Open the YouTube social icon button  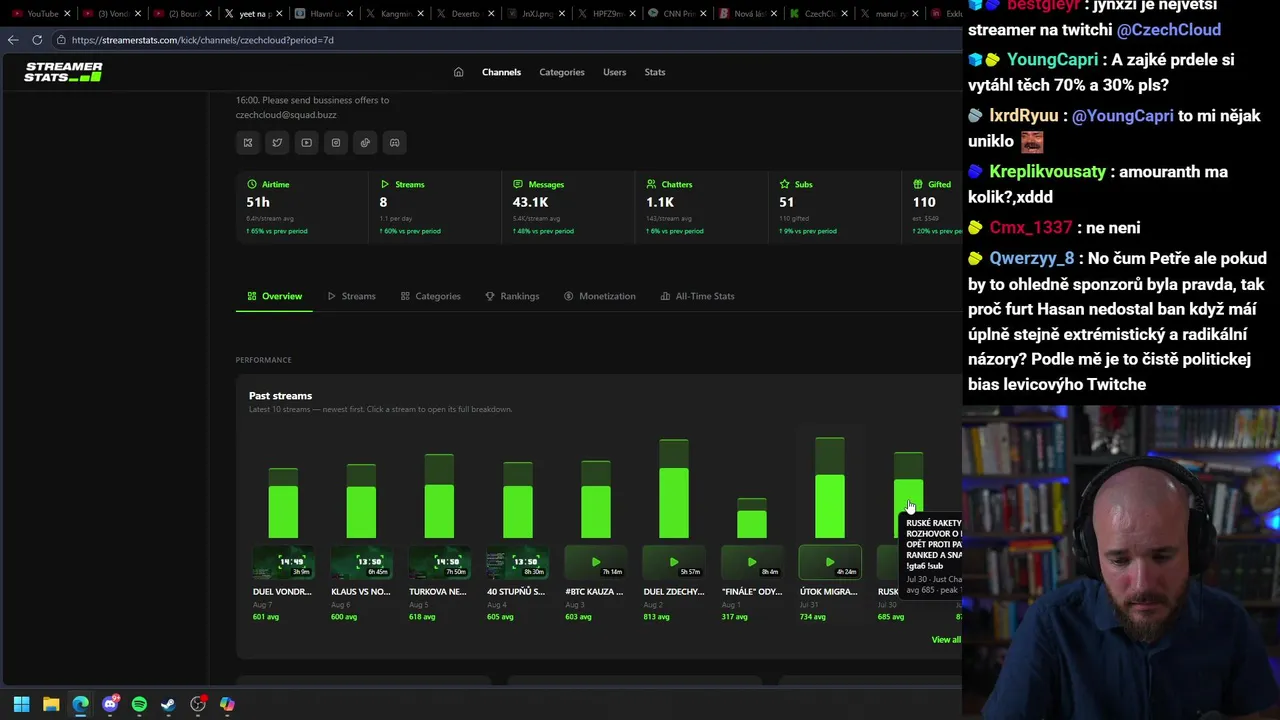point(306,143)
